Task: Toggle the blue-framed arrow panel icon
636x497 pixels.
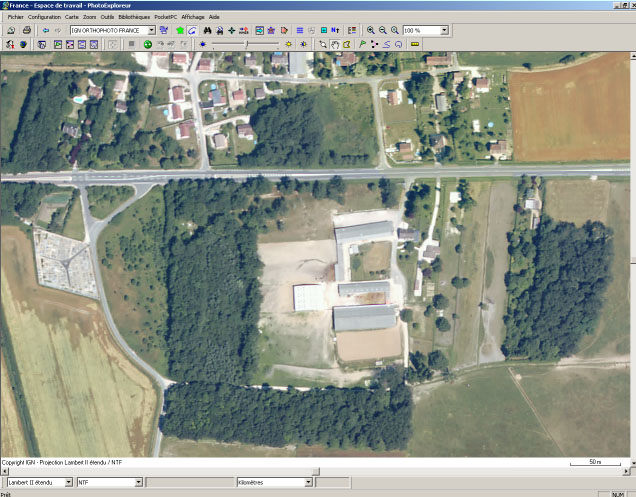Action: (260, 30)
